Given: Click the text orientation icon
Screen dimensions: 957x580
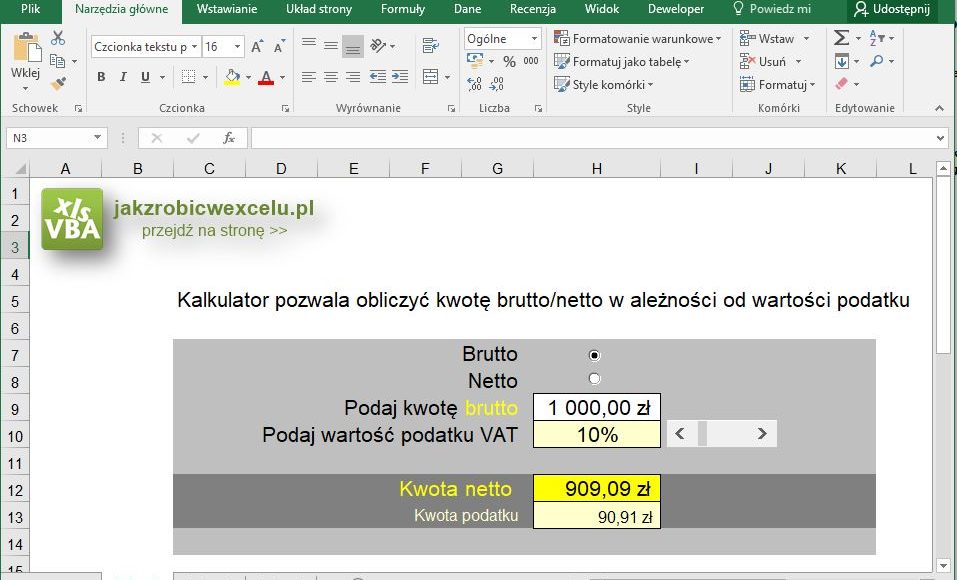Looking at the screenshot, I should (x=378, y=45).
